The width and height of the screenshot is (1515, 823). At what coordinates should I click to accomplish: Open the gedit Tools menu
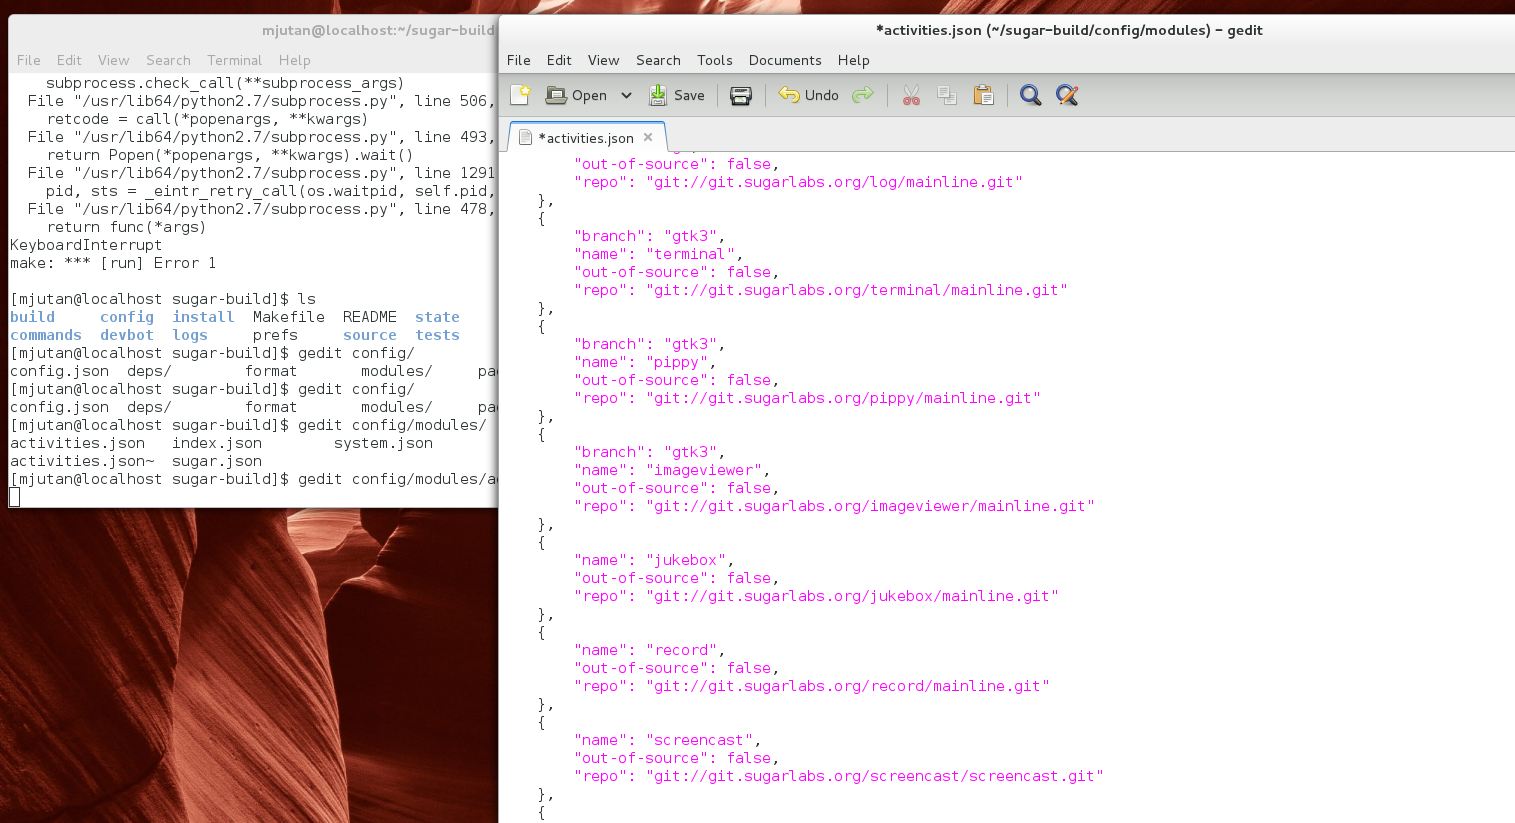pyautogui.click(x=714, y=60)
